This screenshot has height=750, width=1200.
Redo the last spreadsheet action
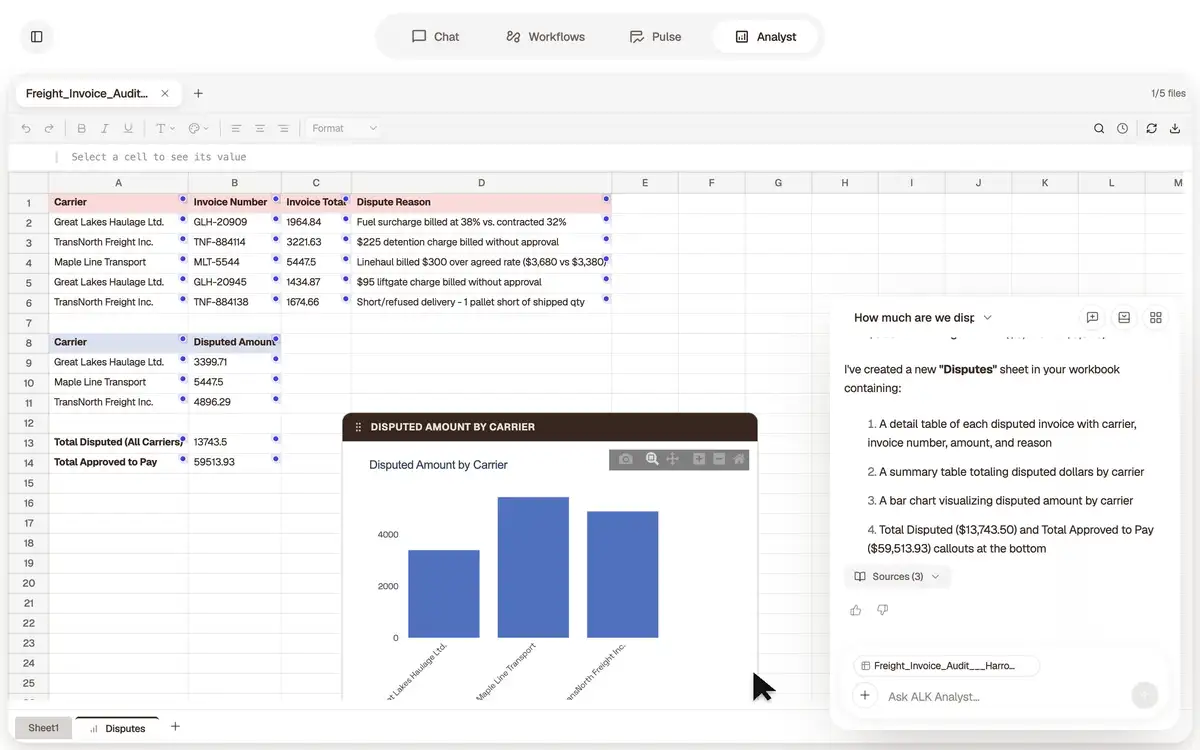[x=49, y=129]
